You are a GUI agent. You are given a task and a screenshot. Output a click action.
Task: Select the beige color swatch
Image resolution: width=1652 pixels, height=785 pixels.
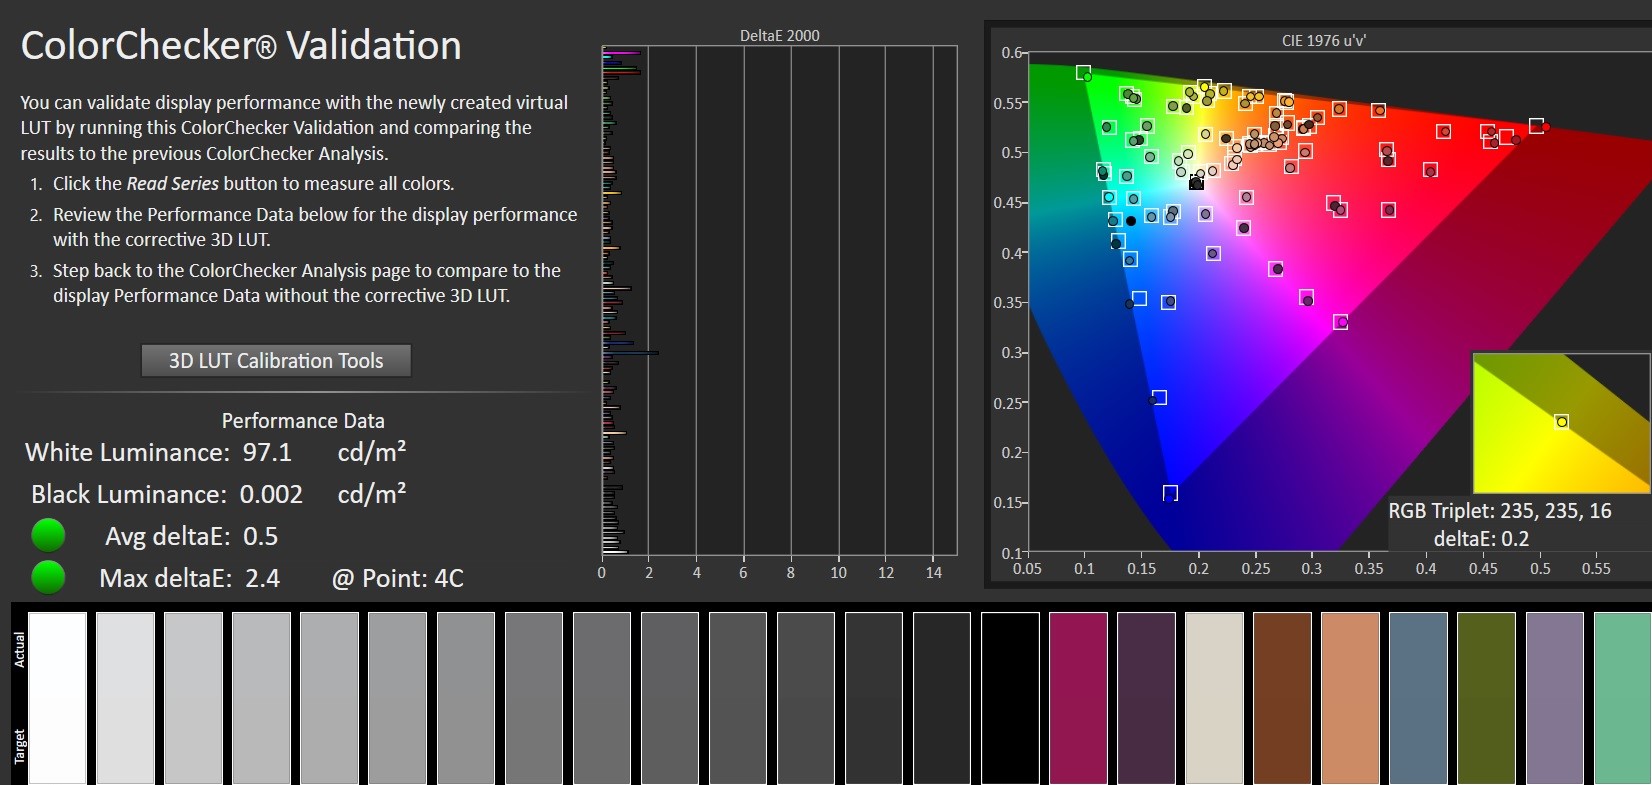coord(1214,698)
